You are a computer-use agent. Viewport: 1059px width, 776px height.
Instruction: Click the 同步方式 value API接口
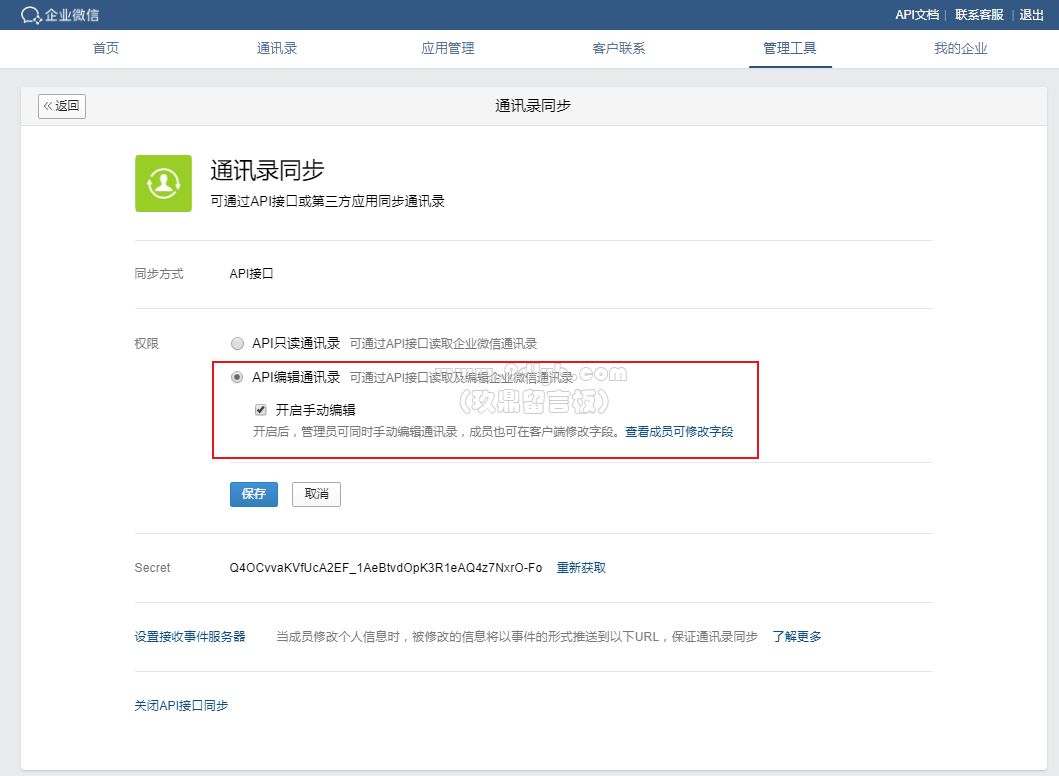click(x=251, y=274)
